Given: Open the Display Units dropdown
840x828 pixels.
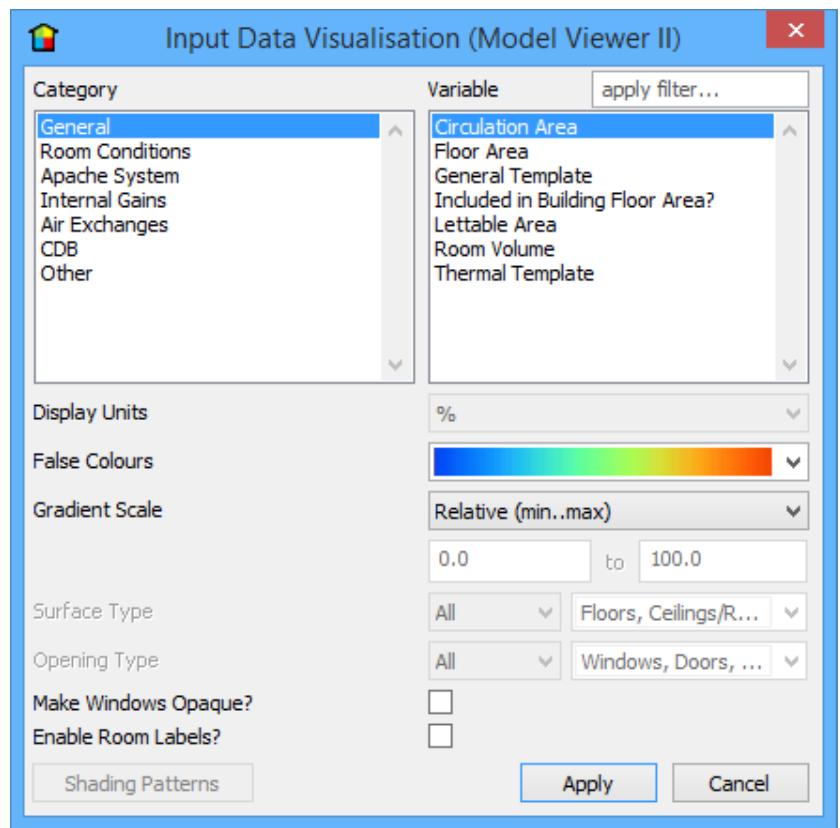Looking at the screenshot, I should (x=618, y=413).
